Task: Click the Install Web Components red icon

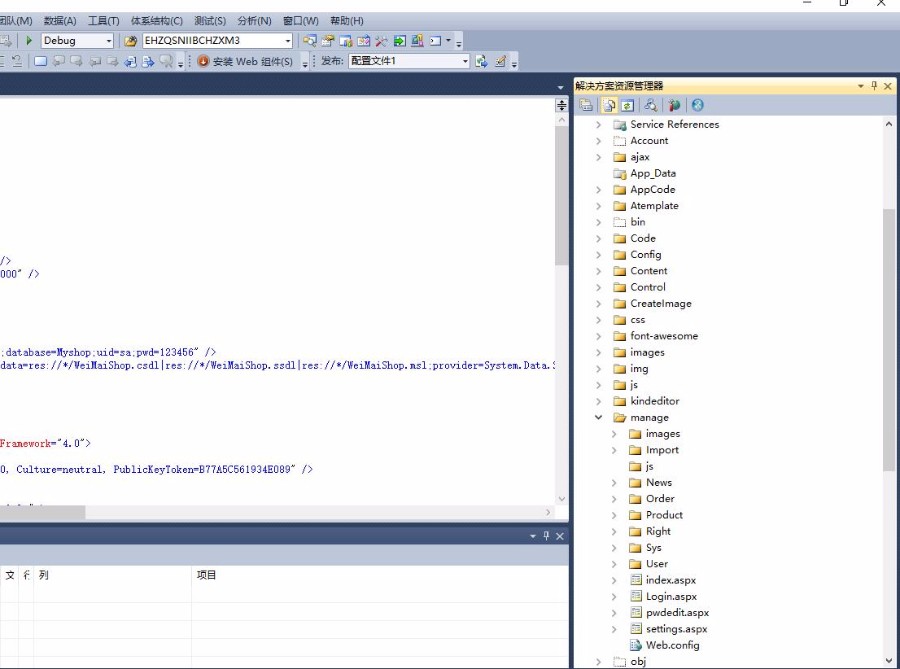Action: pyautogui.click(x=203, y=61)
